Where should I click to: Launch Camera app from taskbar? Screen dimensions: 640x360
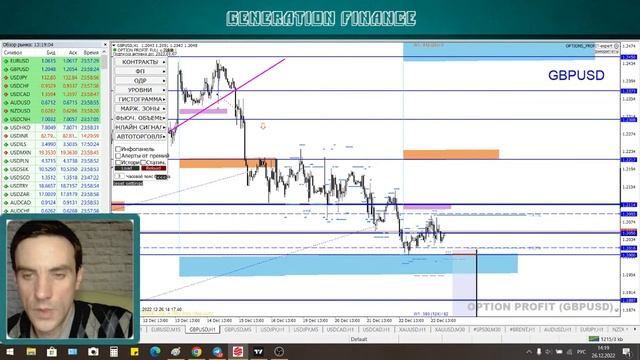pyautogui.click(x=93, y=352)
